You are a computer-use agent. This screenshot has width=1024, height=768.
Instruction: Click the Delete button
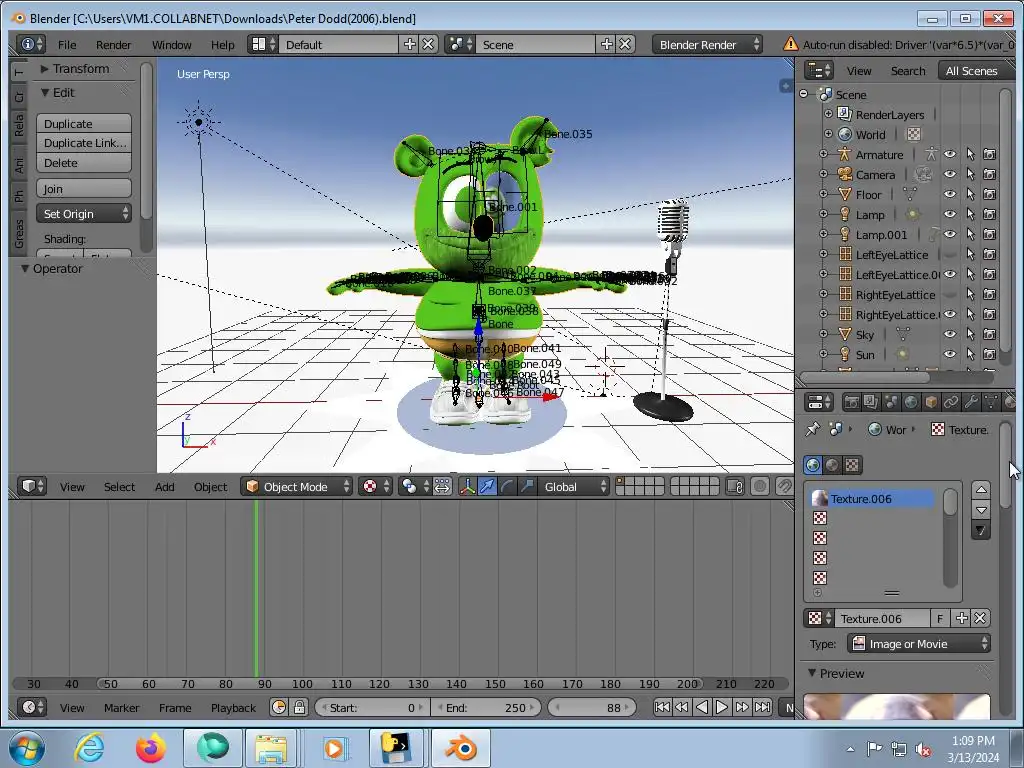coord(84,163)
